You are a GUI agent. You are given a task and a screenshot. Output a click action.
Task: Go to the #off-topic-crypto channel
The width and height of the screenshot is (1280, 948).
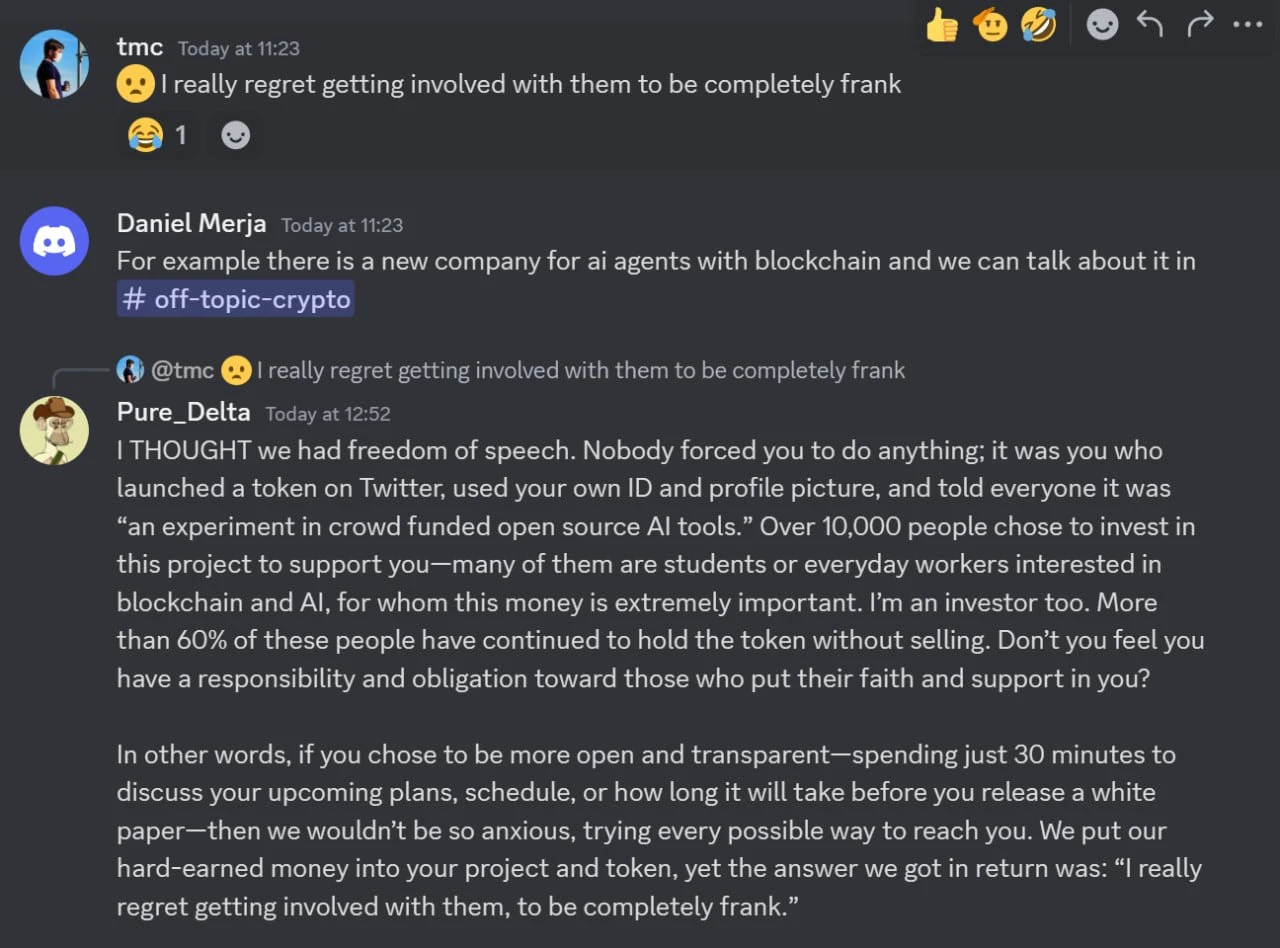[235, 299]
